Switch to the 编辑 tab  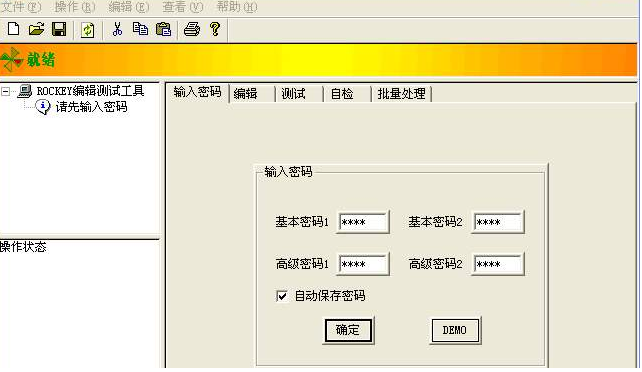[252, 94]
